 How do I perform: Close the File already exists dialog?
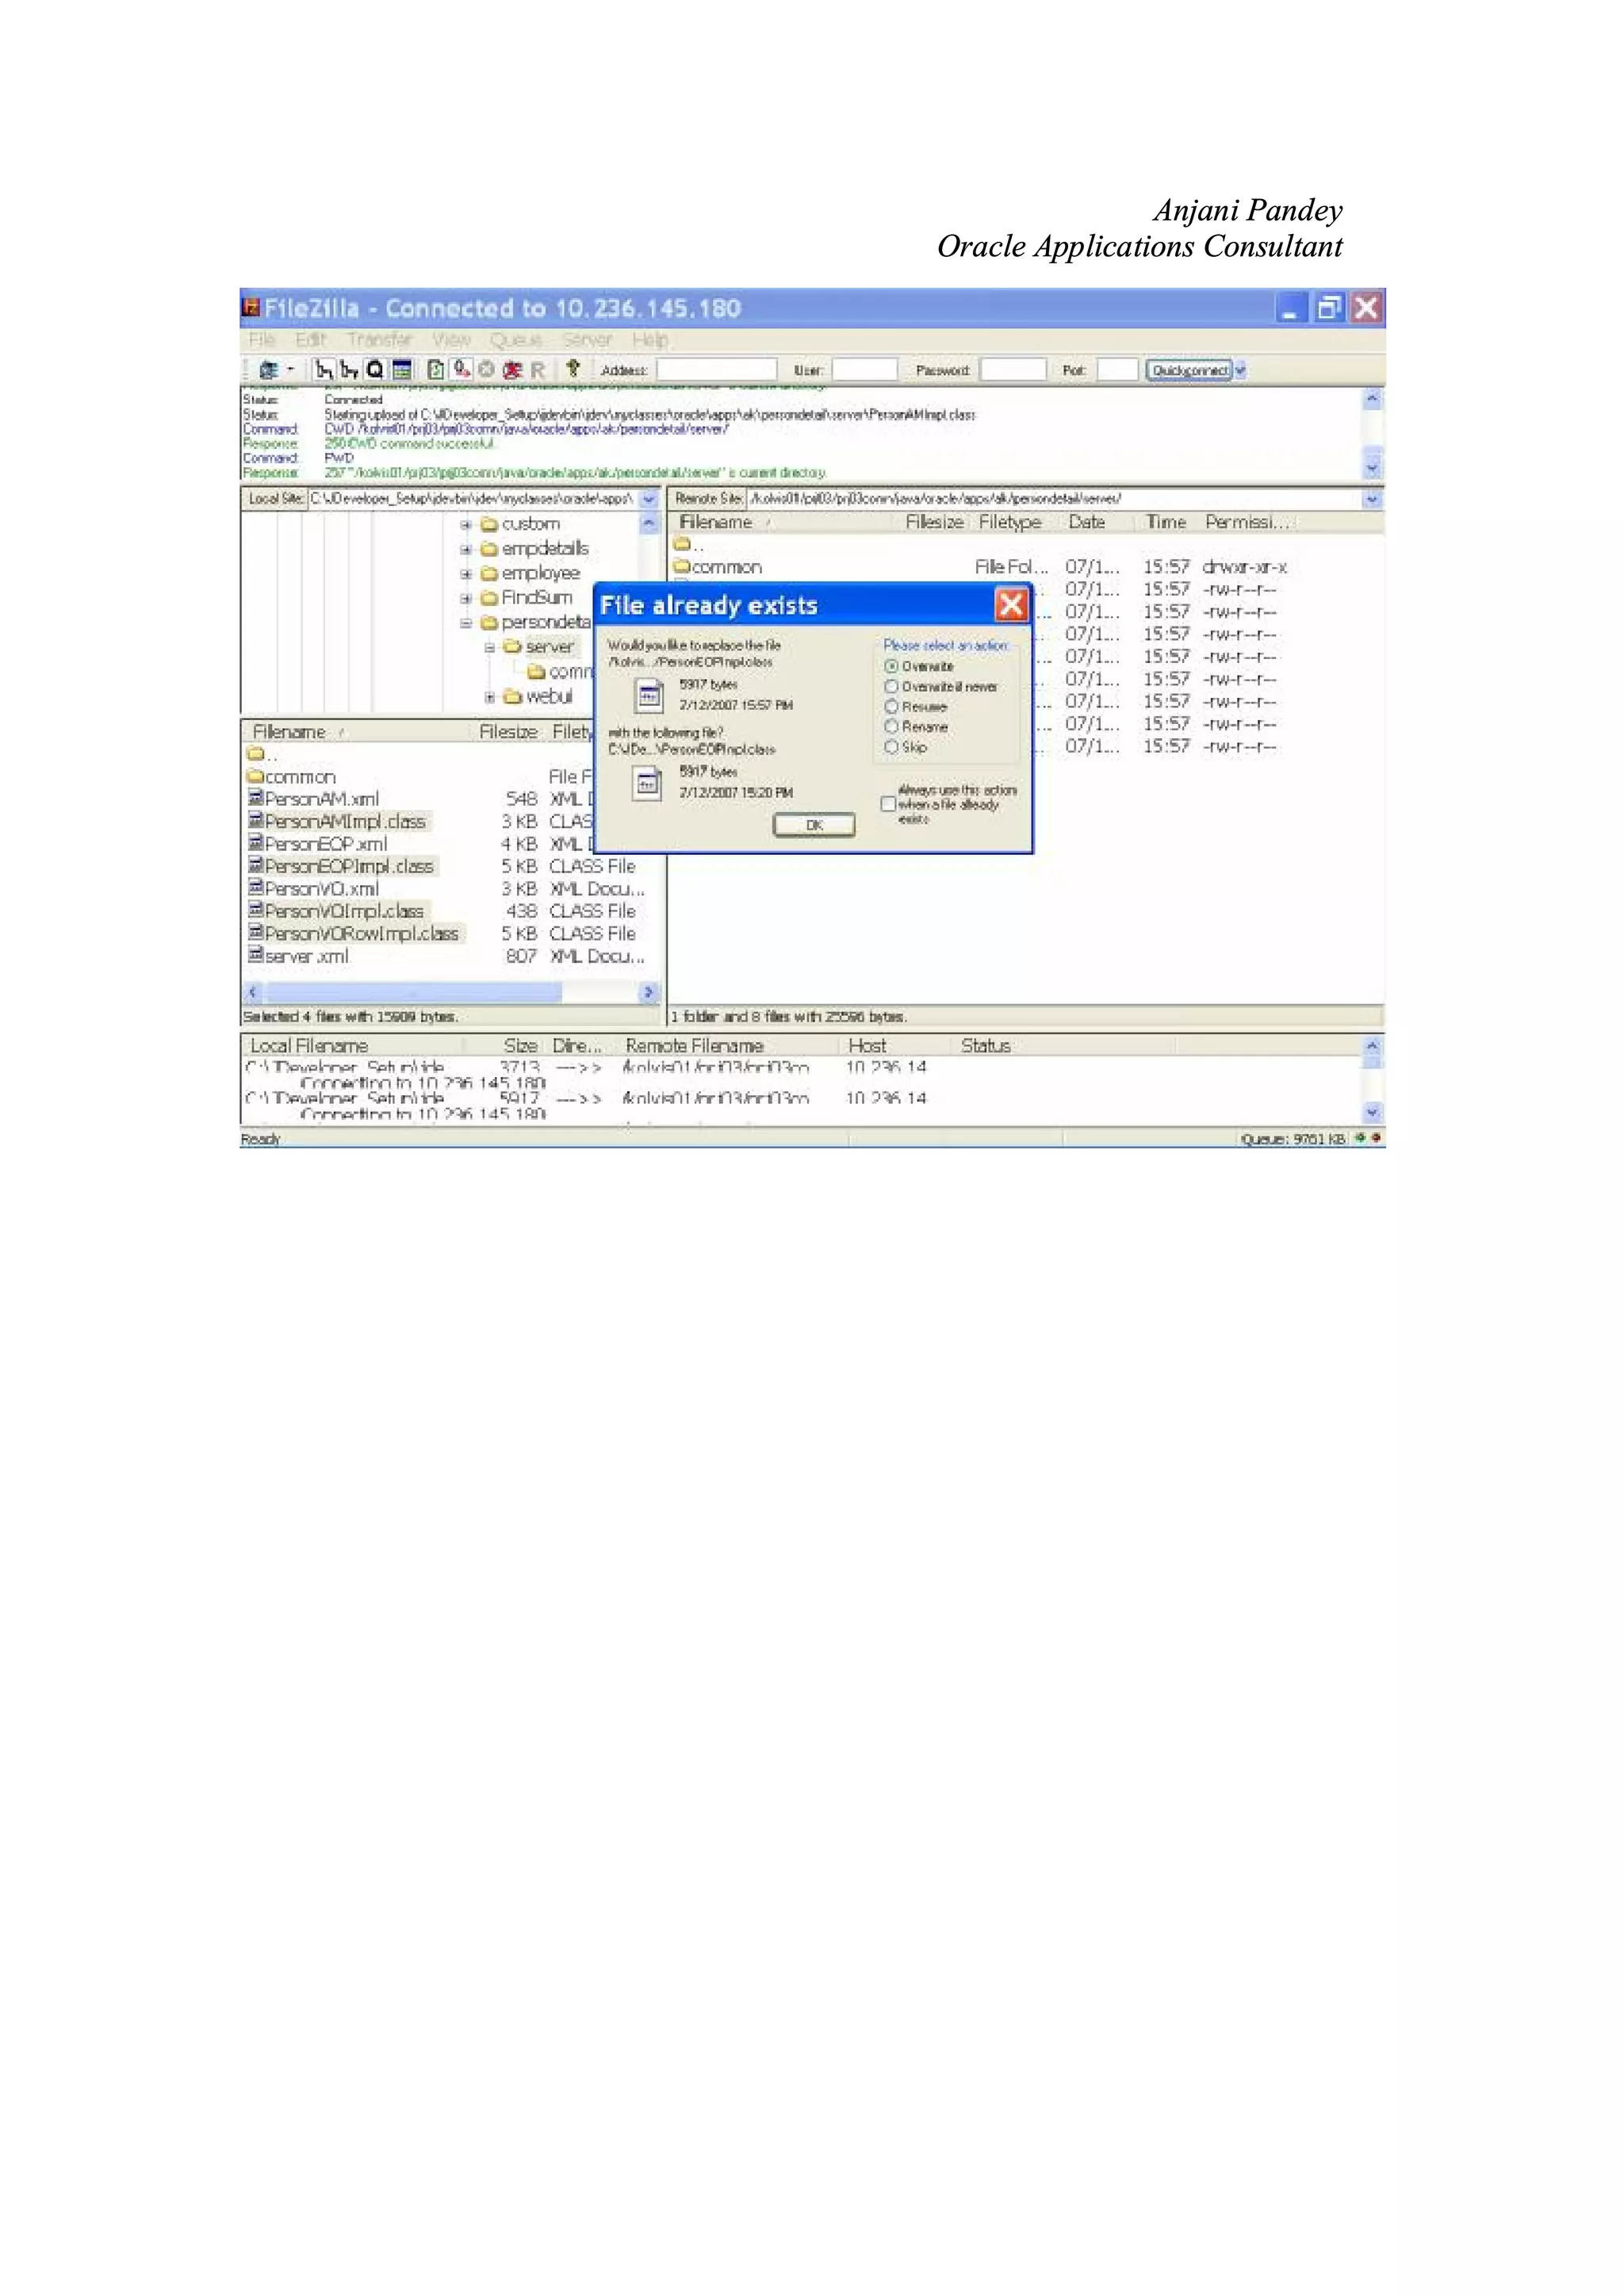click(1011, 604)
